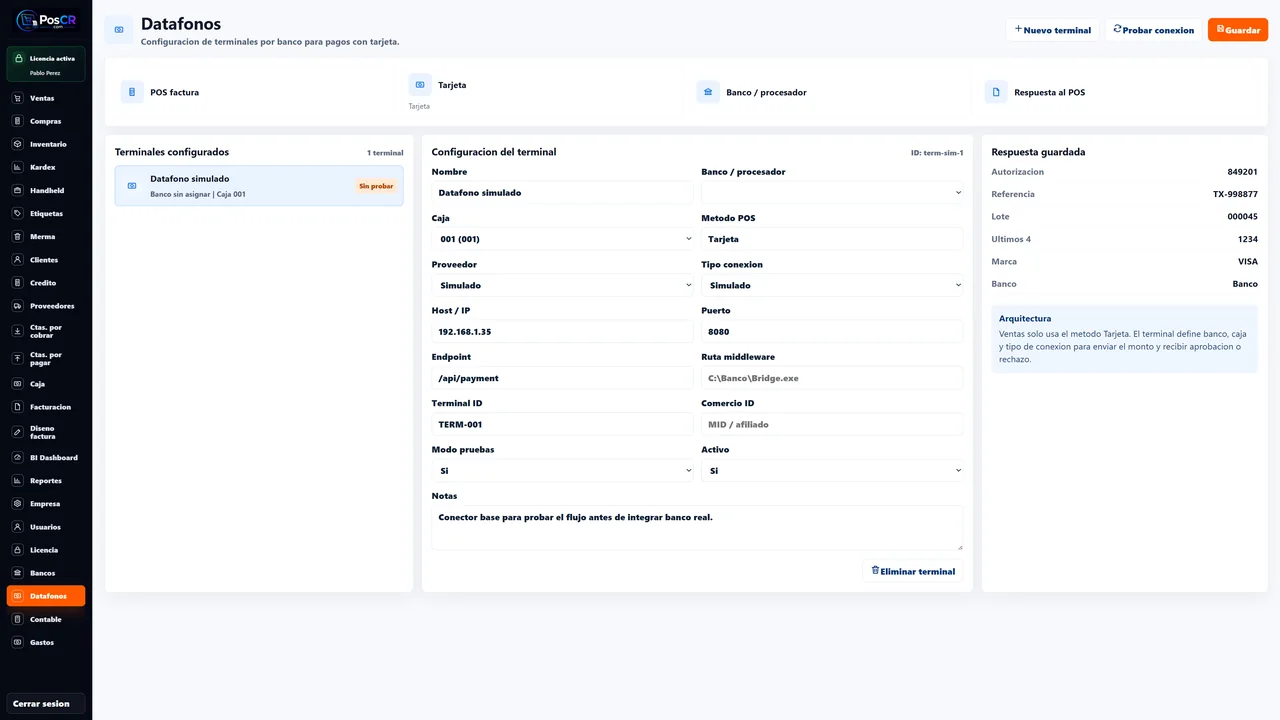Click the Bancos building icon
The width and height of the screenshot is (1280, 720).
click(17, 573)
